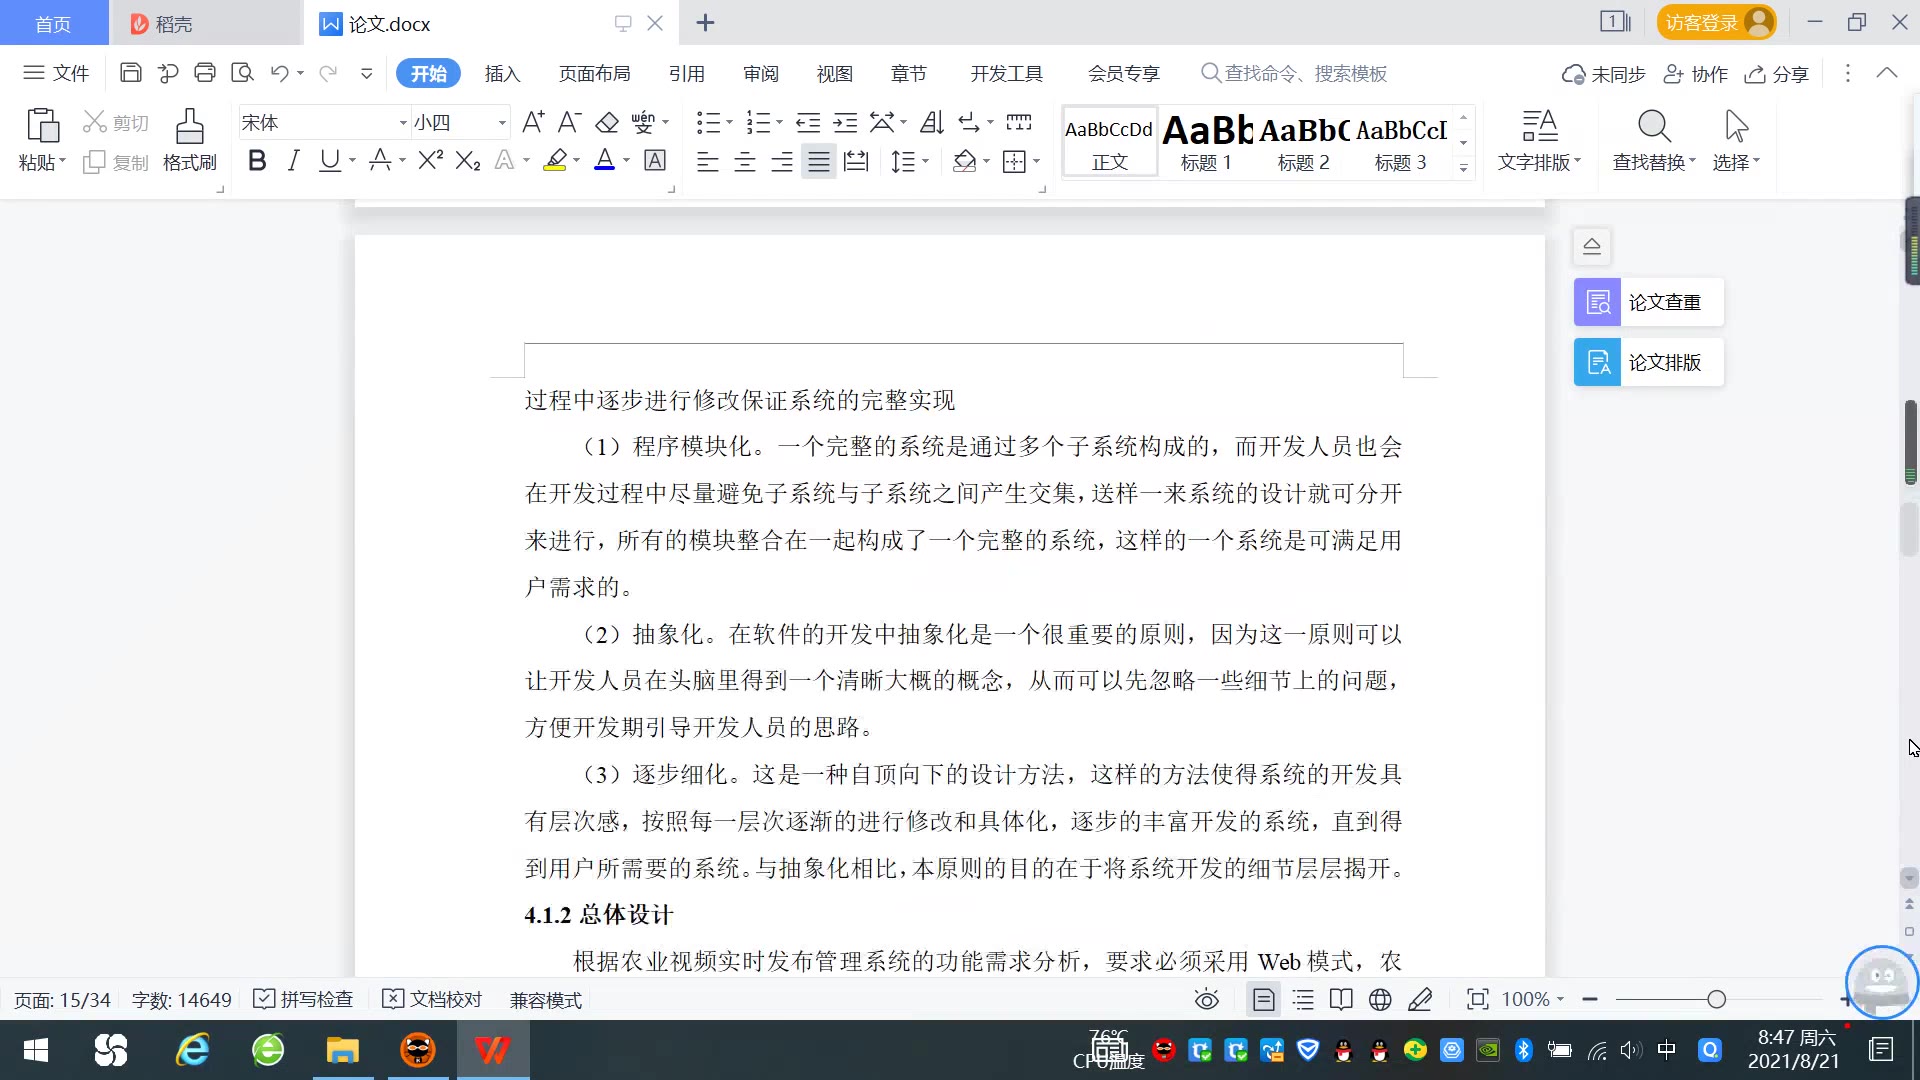The image size is (1920, 1080).
Task: Adjust the zoom slider handle
Action: (x=1717, y=999)
